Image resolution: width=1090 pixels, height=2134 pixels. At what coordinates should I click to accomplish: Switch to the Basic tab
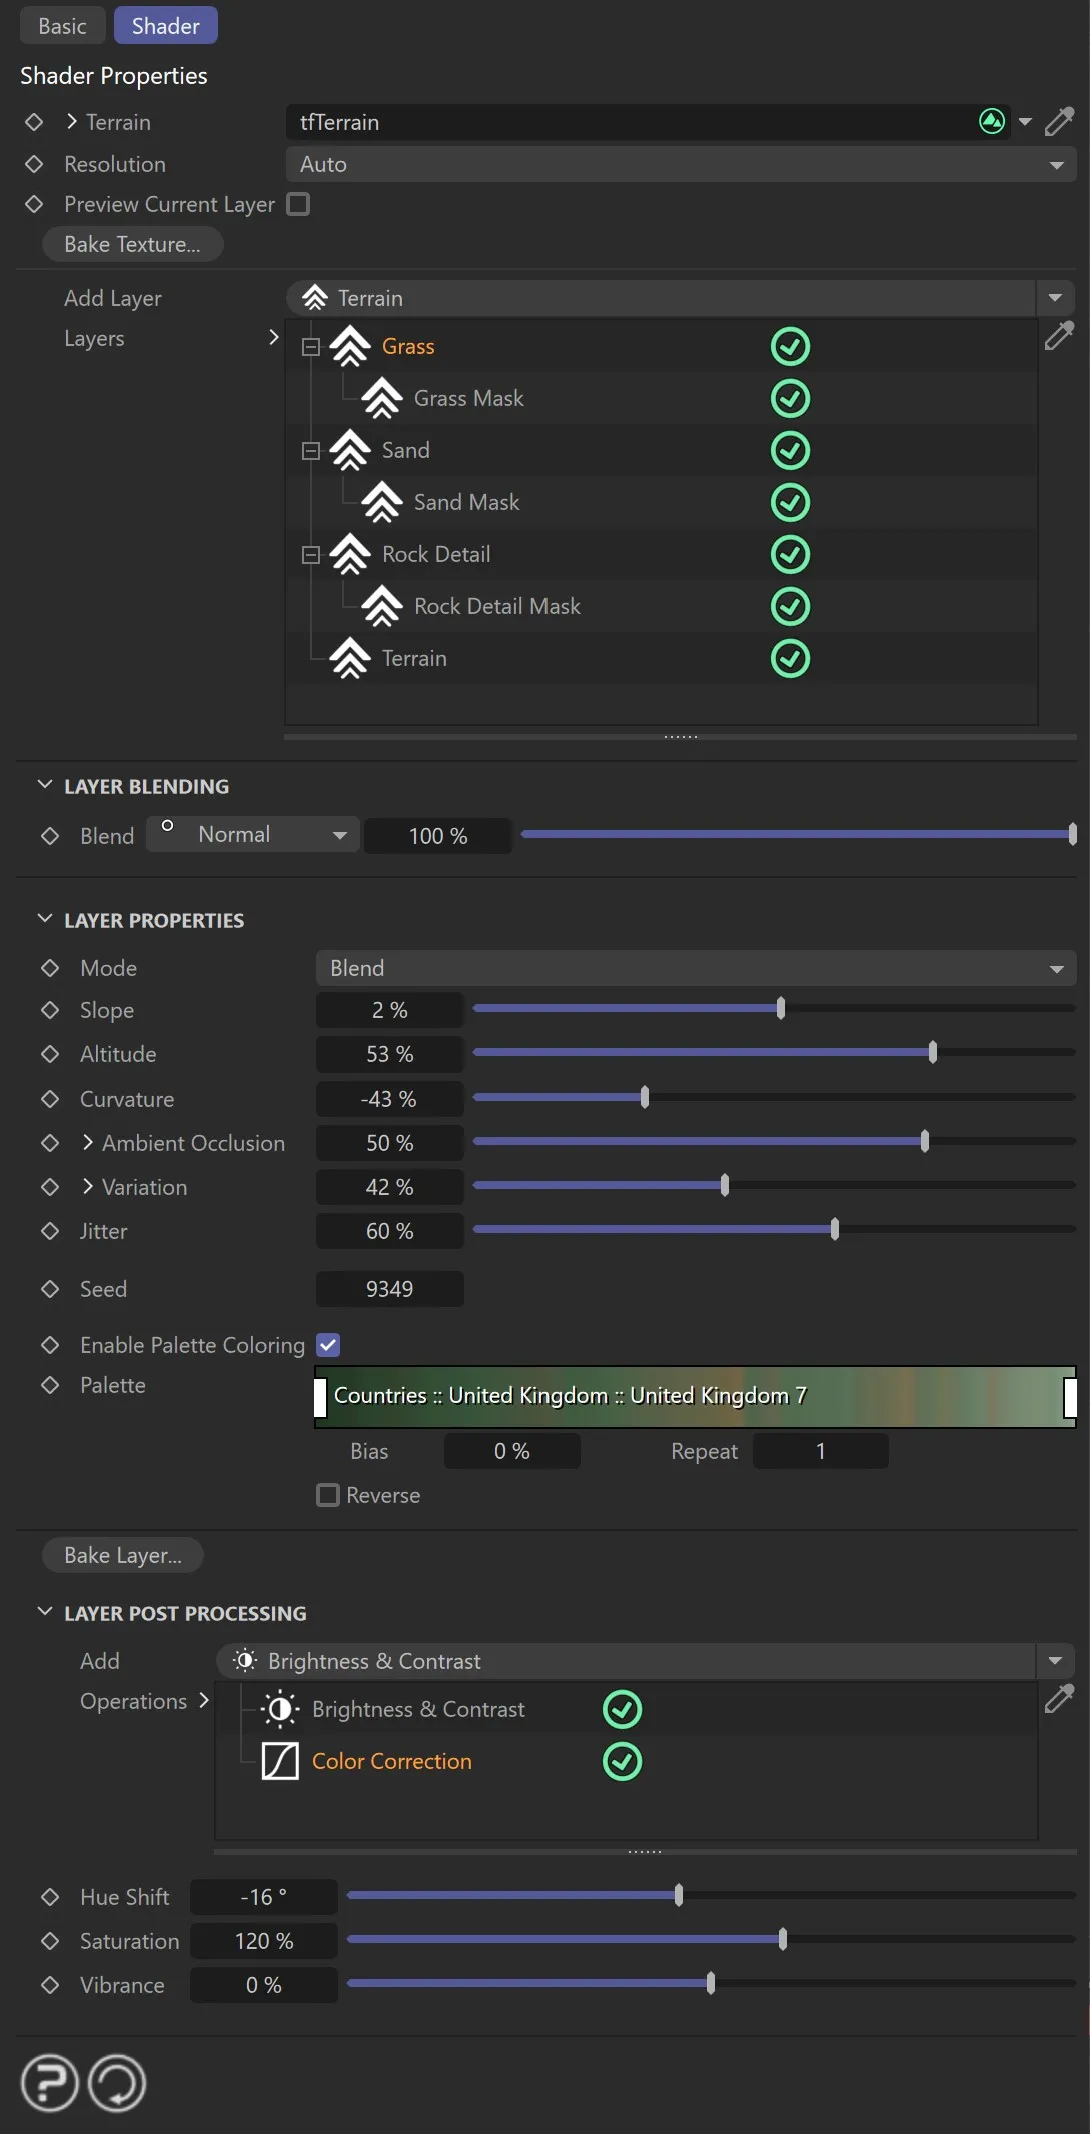point(62,26)
